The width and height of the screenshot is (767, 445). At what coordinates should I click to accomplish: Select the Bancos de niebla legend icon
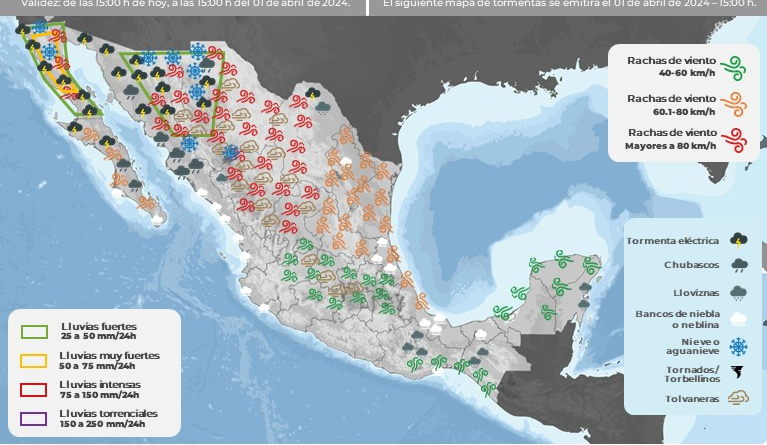[x=738, y=319]
